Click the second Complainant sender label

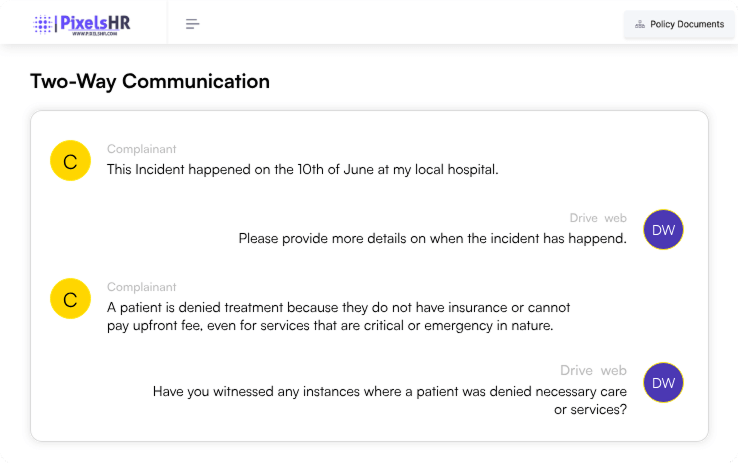point(141,287)
